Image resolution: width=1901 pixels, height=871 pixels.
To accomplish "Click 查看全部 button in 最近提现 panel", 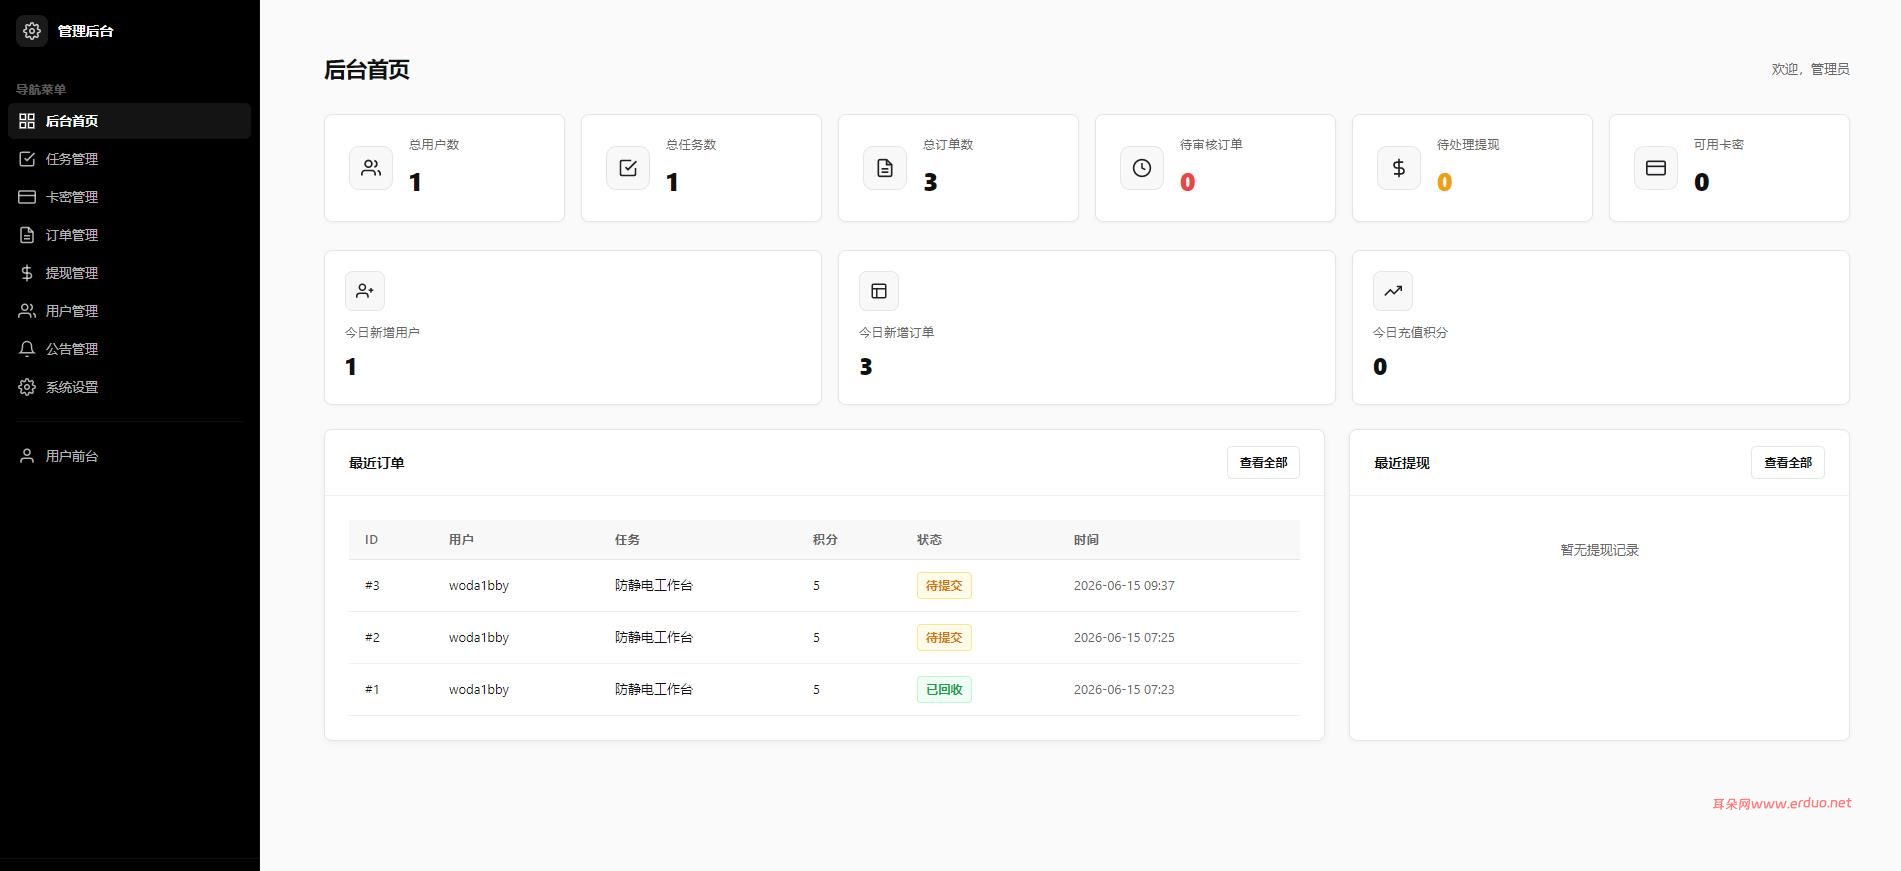I will point(1787,463).
